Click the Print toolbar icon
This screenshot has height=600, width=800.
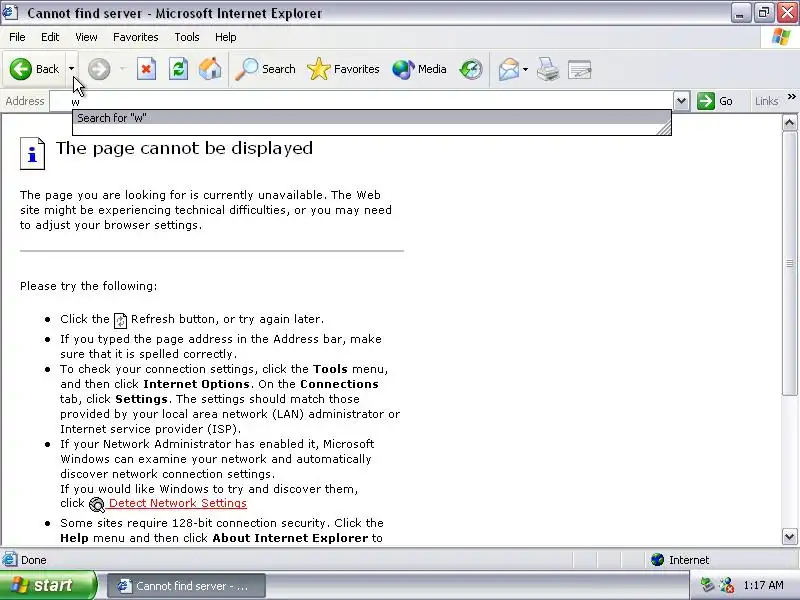pos(548,69)
